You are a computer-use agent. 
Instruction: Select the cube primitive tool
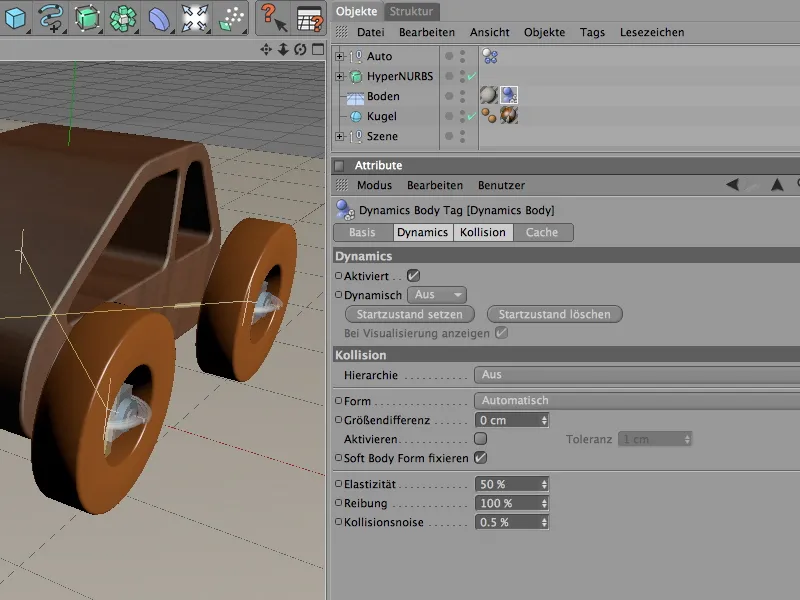(16, 17)
